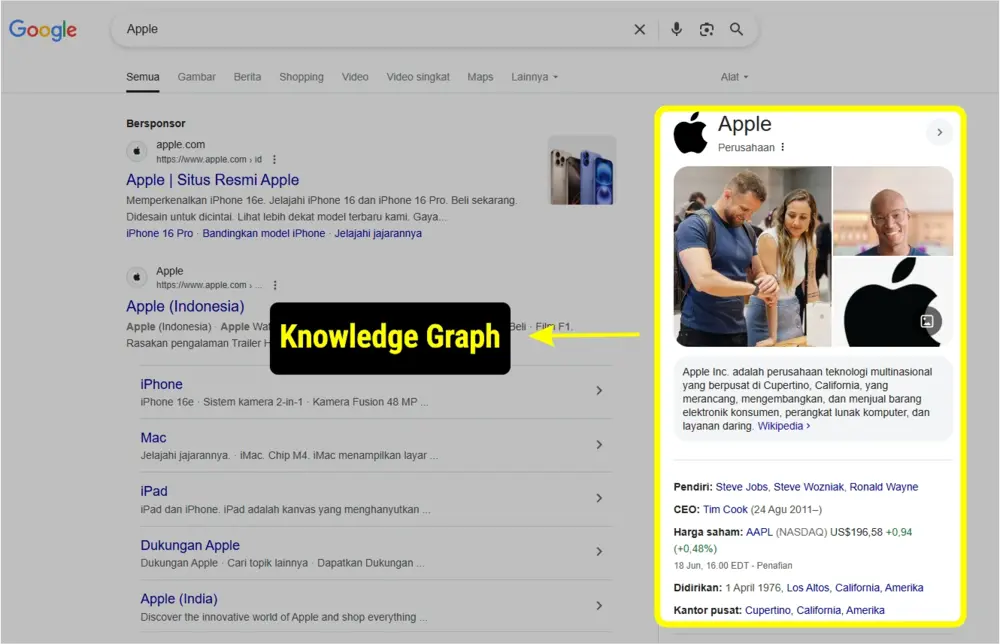This screenshot has width=1000, height=644.
Task: Open three-dot menu beside apple.com ad
Action: click(274, 159)
